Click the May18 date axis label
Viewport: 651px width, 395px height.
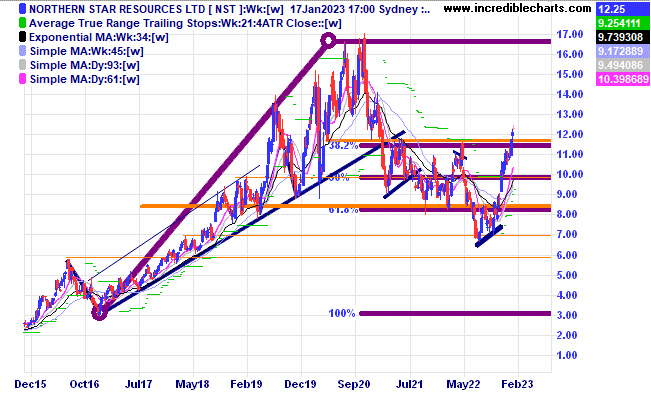click(x=192, y=384)
